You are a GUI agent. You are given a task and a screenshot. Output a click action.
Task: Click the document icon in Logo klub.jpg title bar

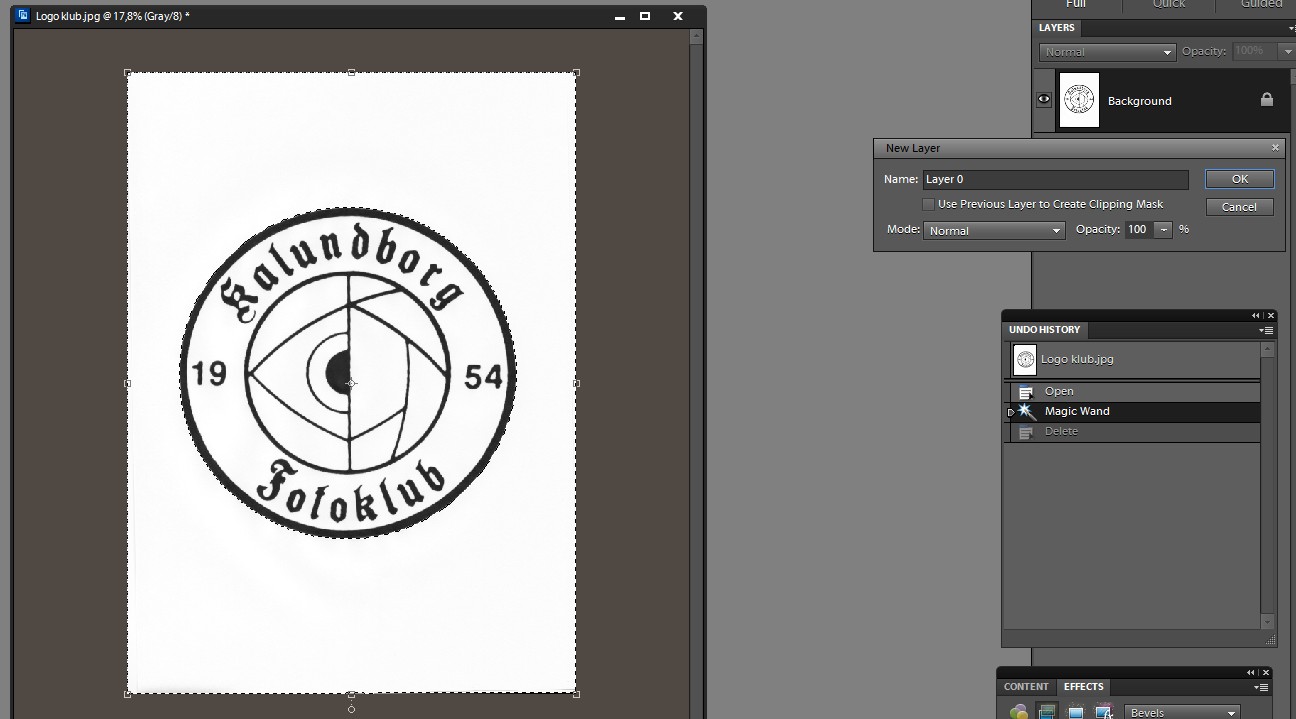[x=23, y=16]
